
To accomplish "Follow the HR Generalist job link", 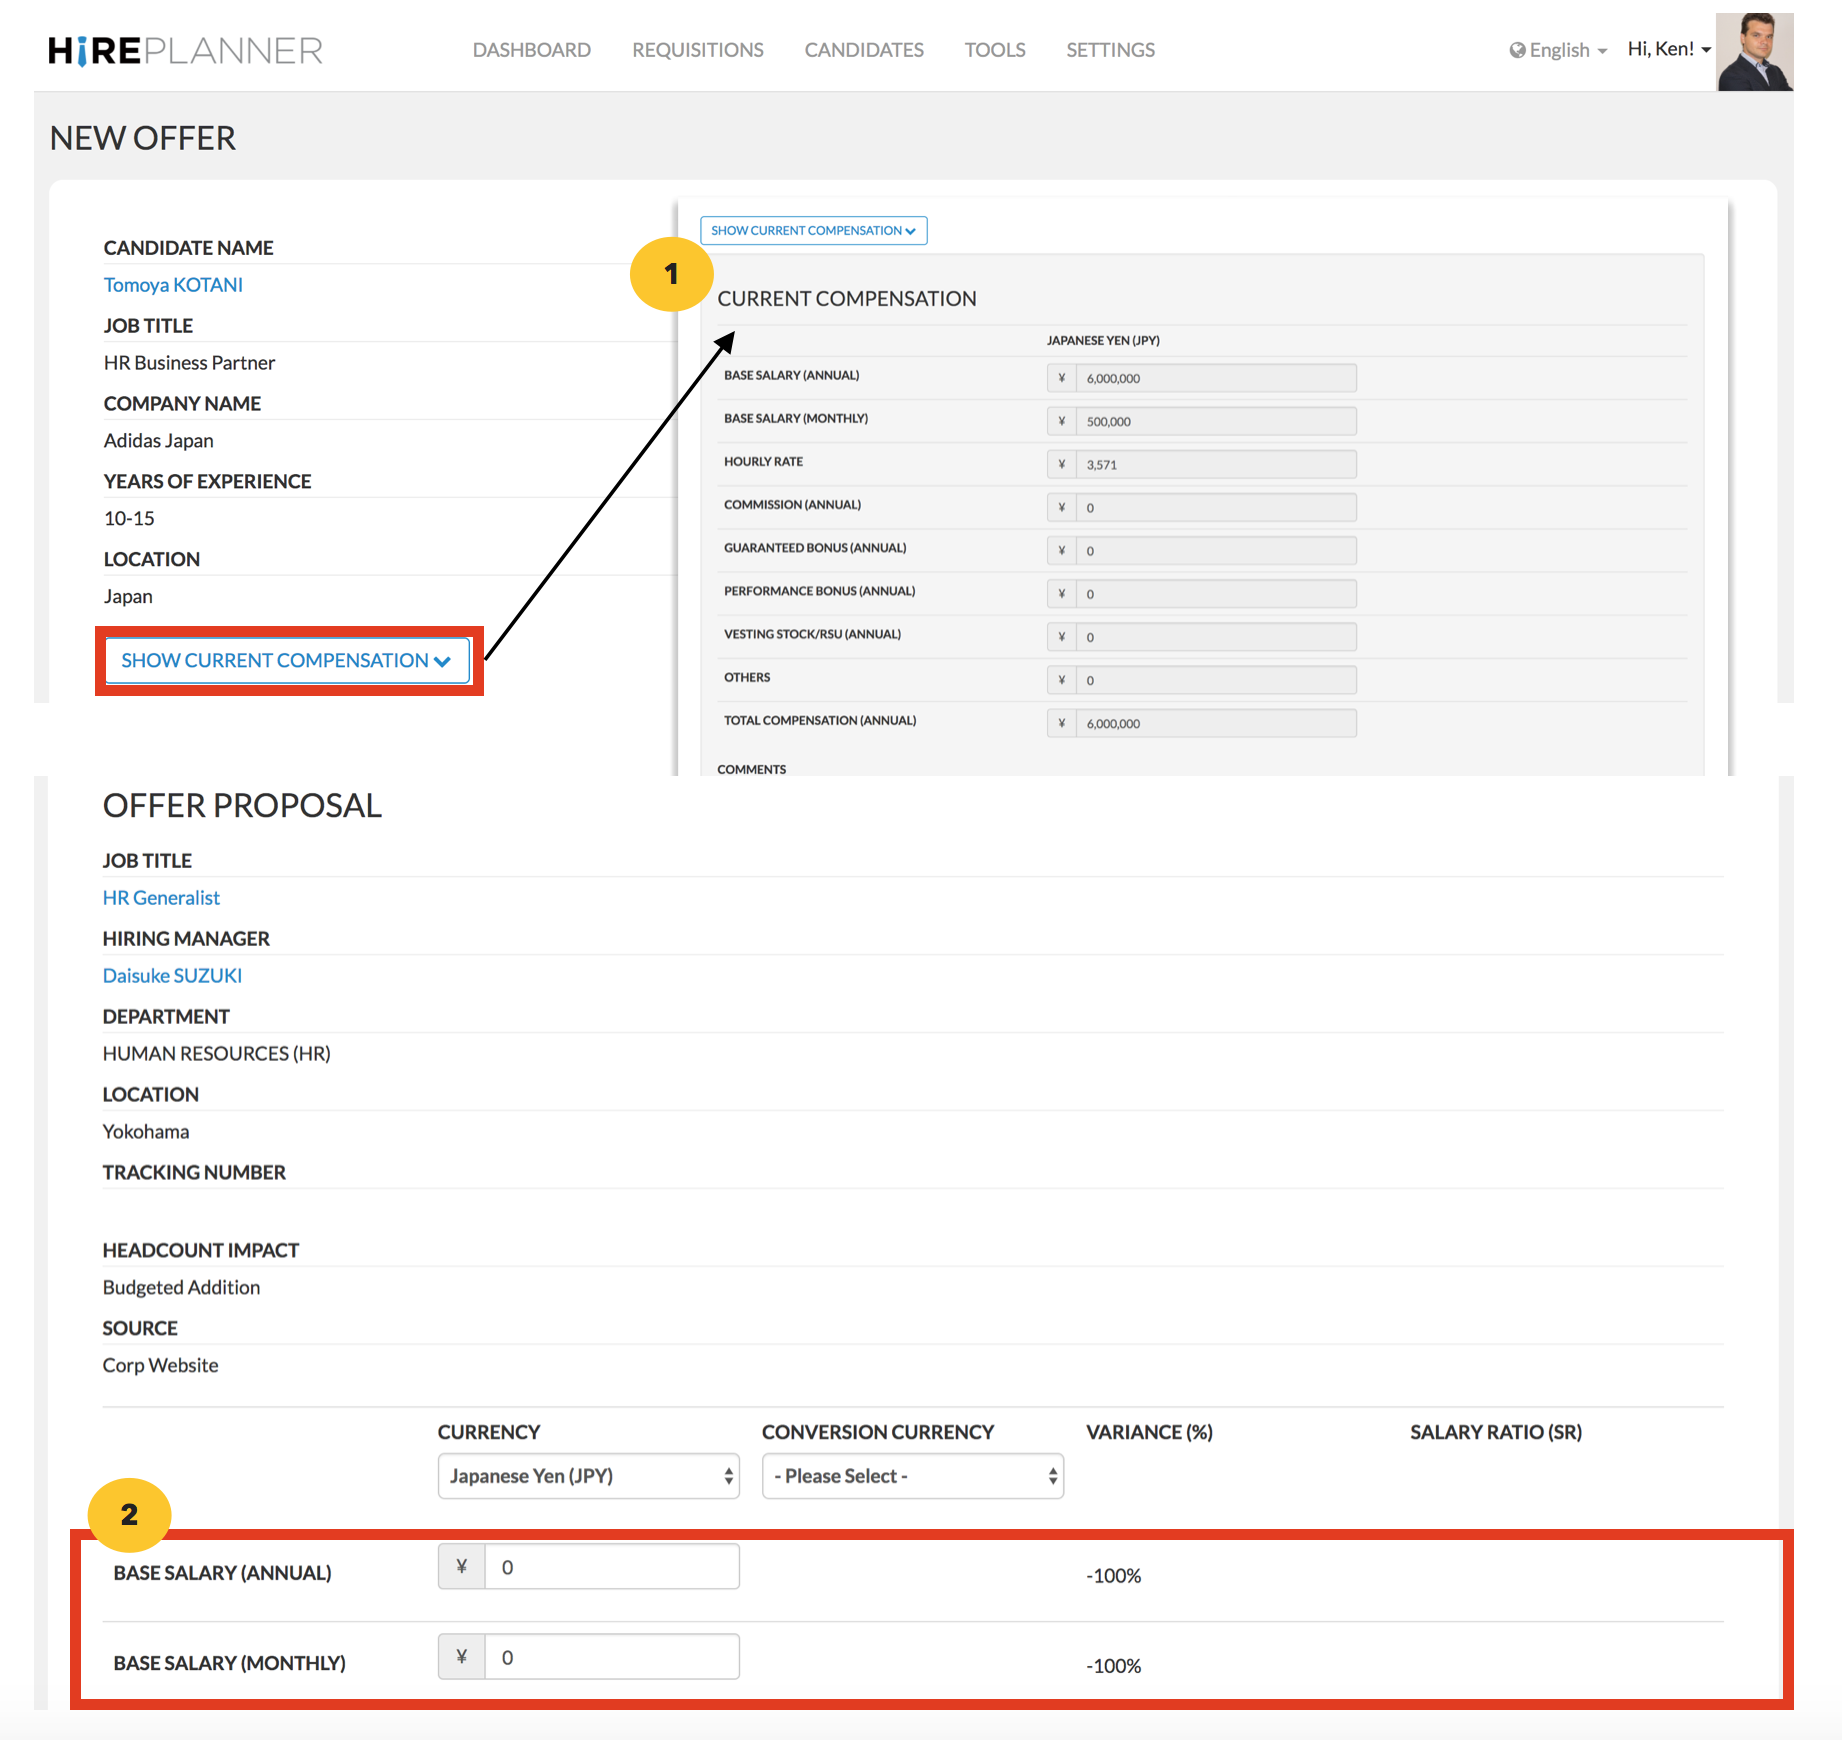I will (161, 898).
